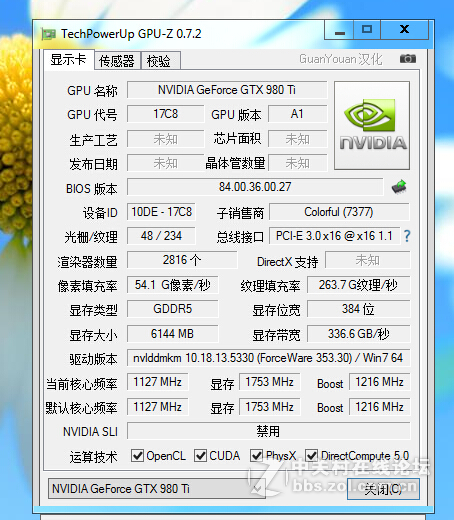Click the die size value 未知
Viewport: 454px width, 520px height.
pyautogui.click(x=297, y=139)
